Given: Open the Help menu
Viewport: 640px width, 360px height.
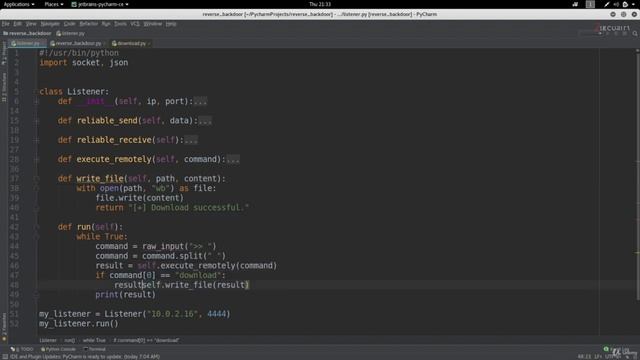Looking at the screenshot, I should coord(171,24).
